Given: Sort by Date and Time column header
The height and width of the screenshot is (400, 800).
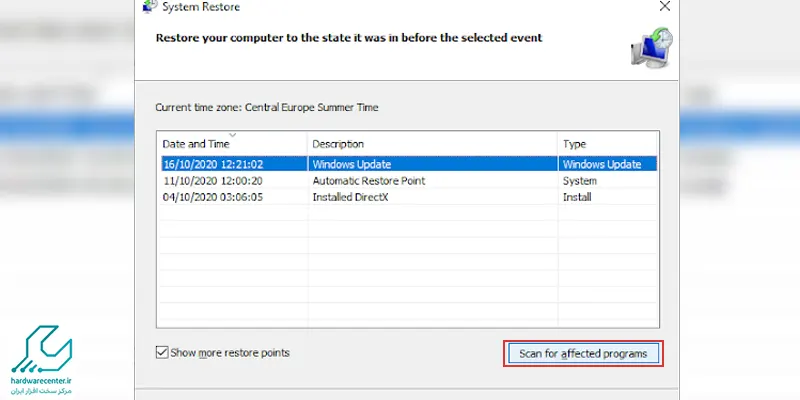Looking at the screenshot, I should (232, 144).
